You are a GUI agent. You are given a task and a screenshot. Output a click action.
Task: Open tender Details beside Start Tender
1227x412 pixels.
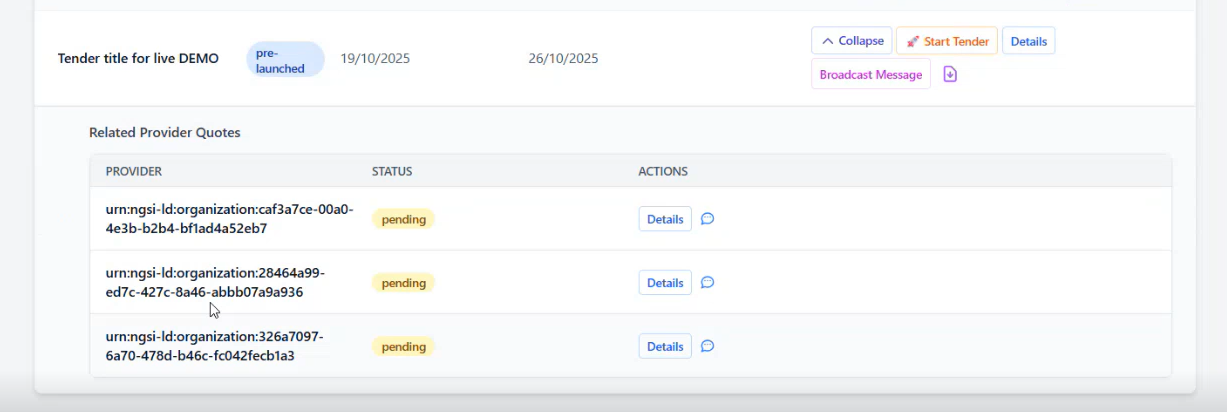click(x=1028, y=41)
